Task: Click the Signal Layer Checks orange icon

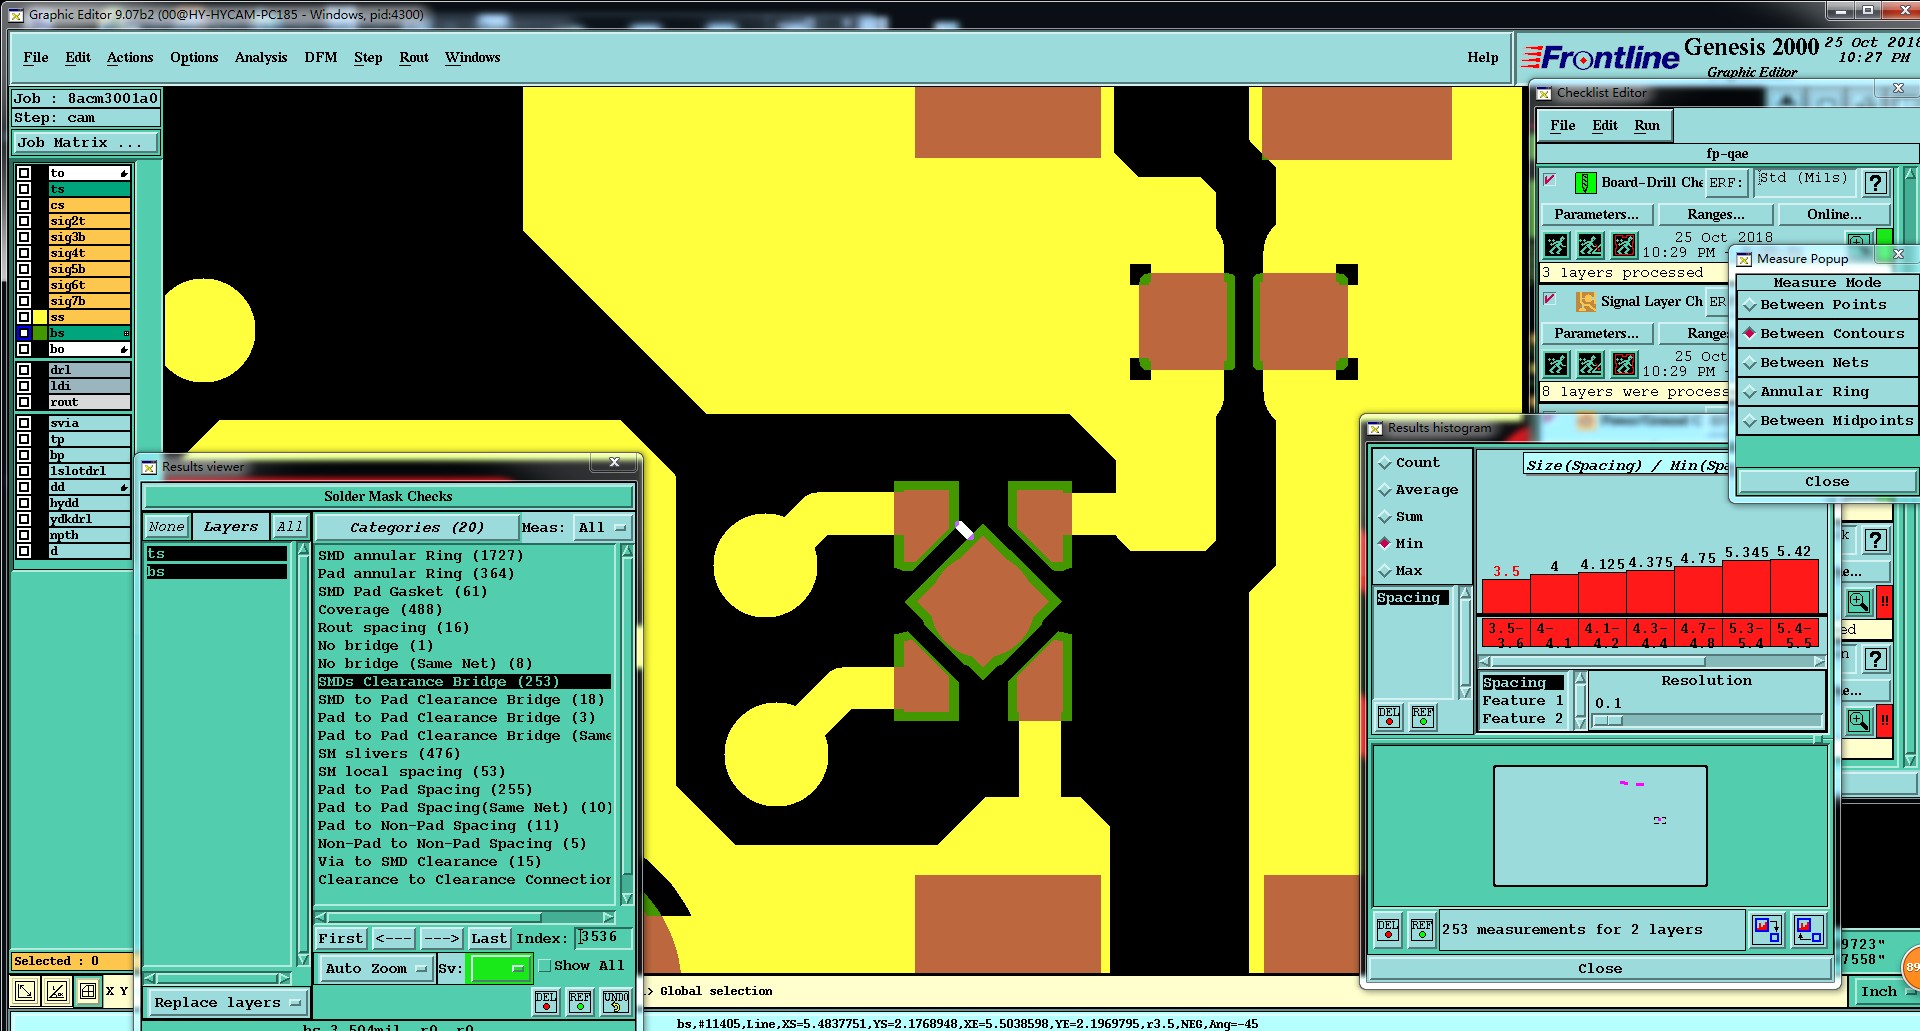Action: (x=1585, y=302)
